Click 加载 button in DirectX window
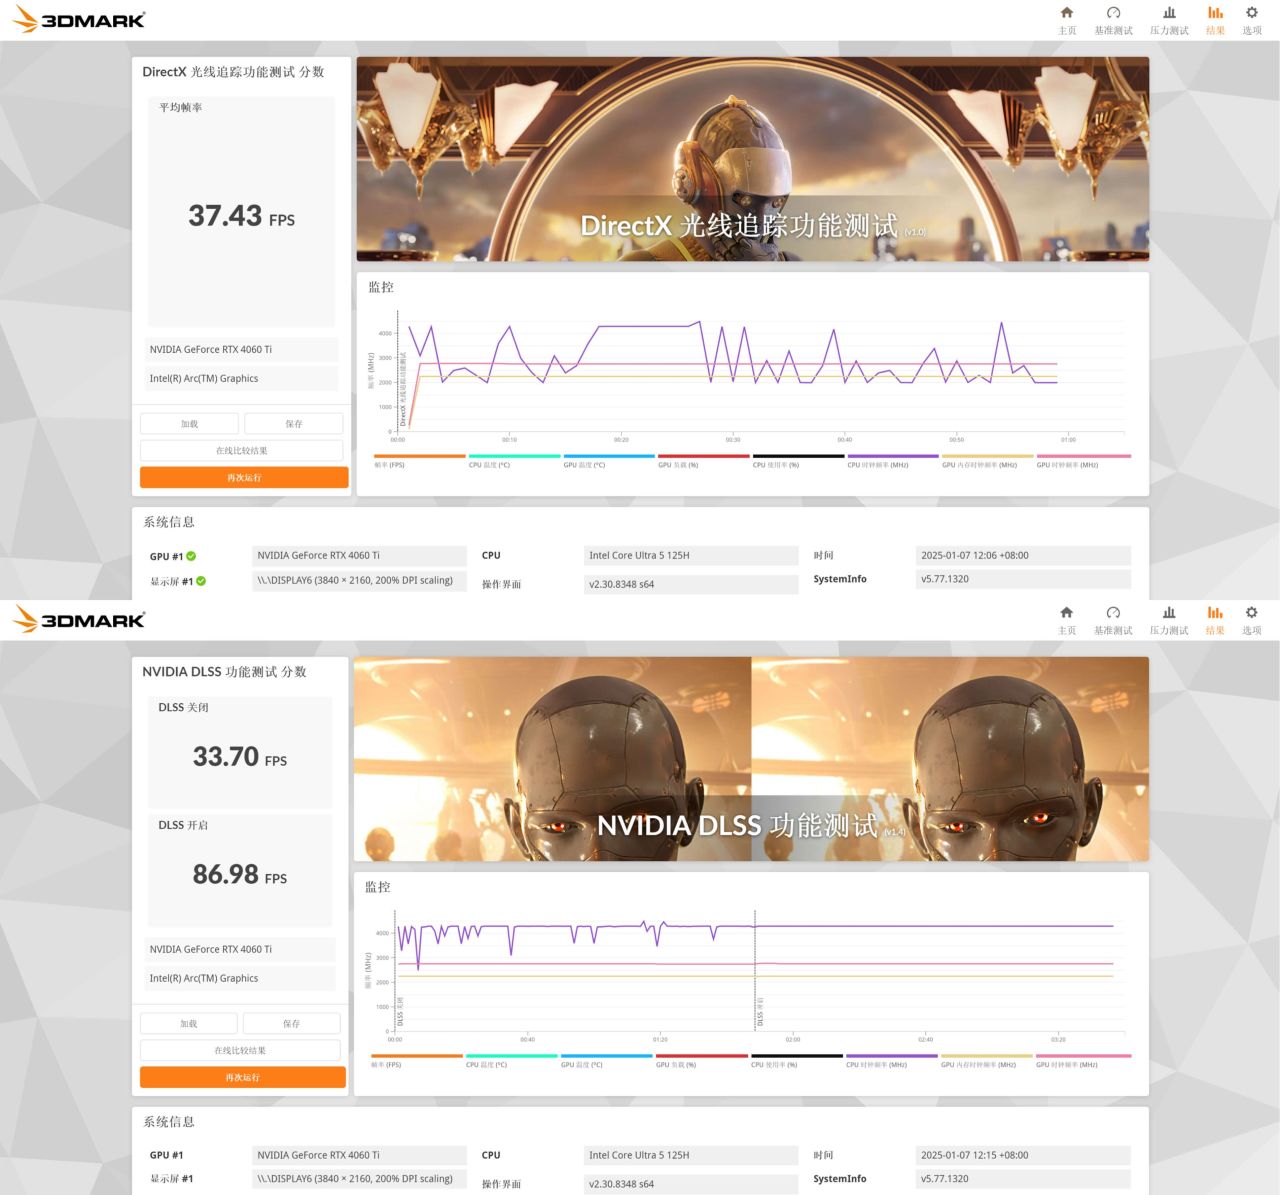 [x=189, y=424]
